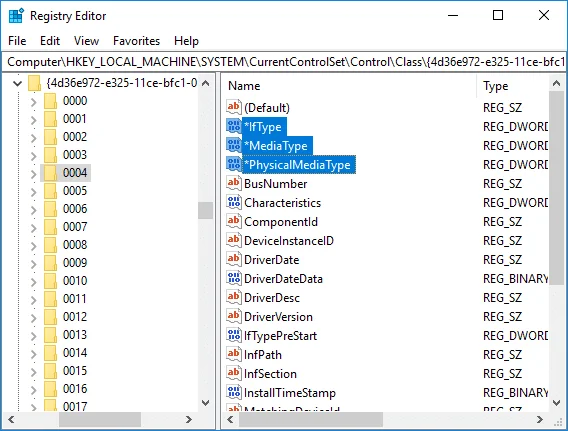568x431 pixels.
Task: Click the string icon beside DriverDate
Action: (234, 259)
